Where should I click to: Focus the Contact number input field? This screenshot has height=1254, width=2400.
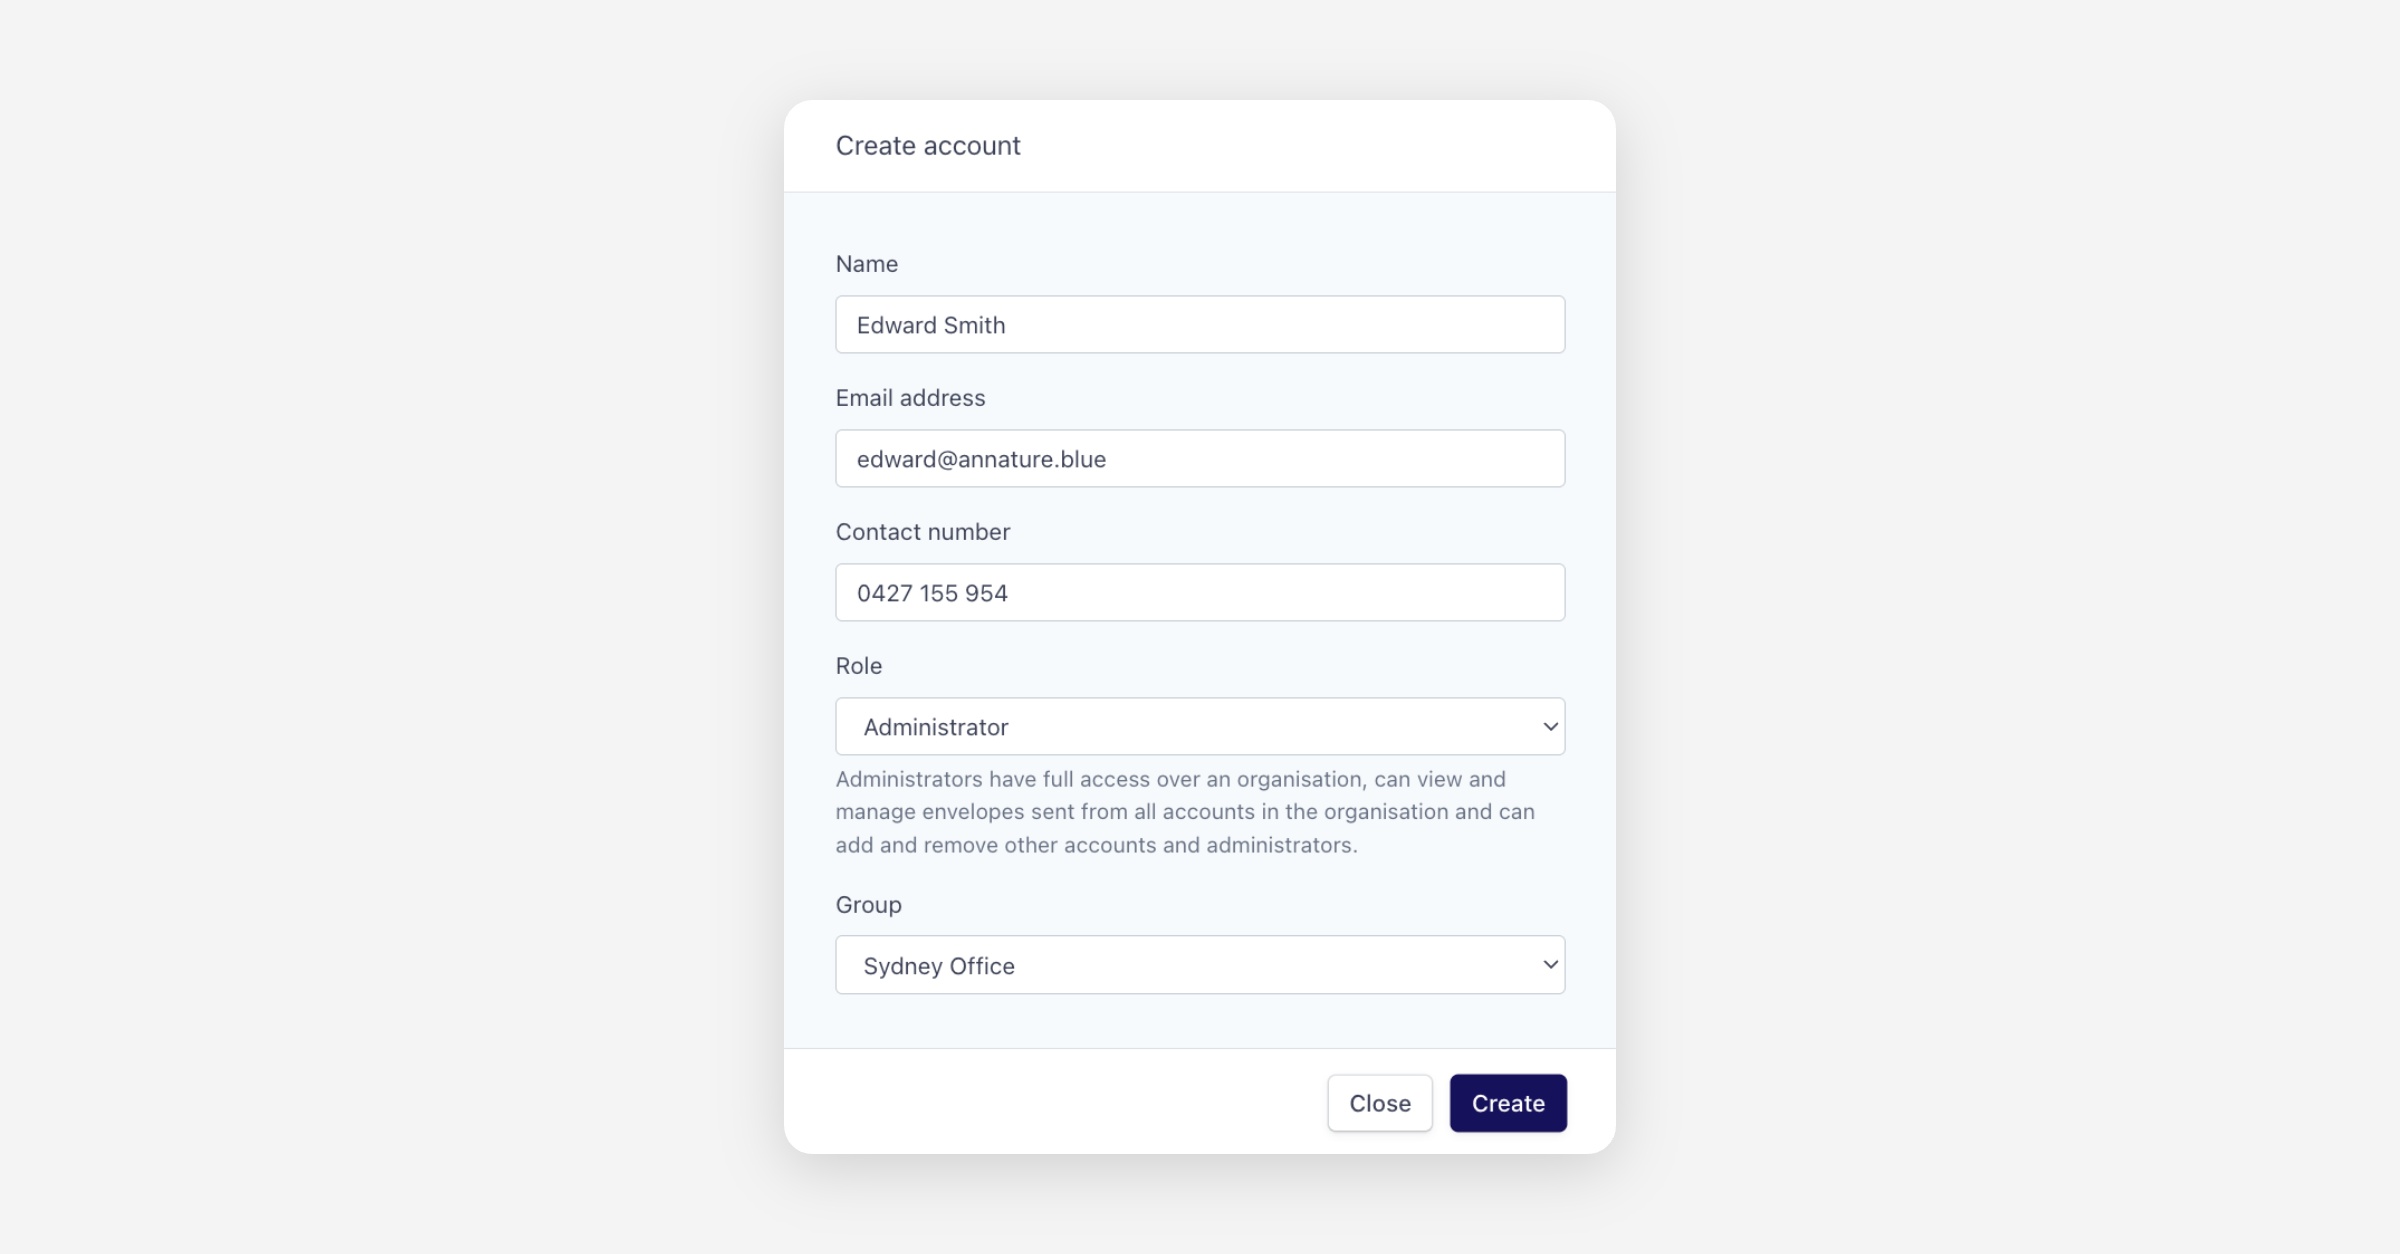(1200, 593)
